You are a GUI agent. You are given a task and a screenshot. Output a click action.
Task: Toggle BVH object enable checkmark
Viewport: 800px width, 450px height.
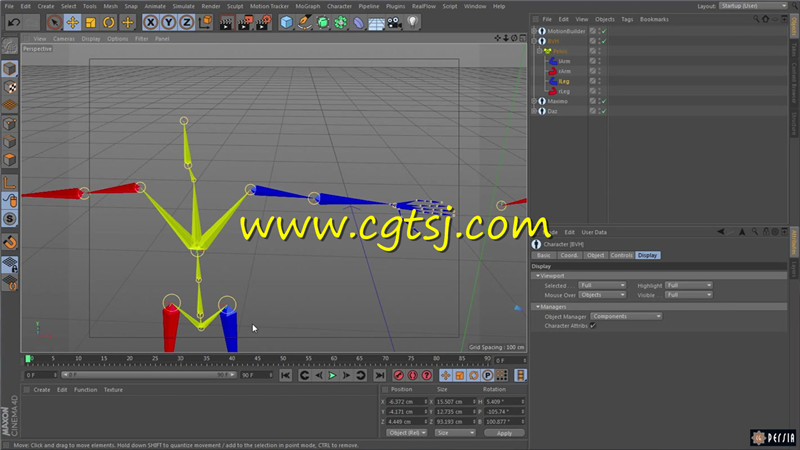point(604,41)
